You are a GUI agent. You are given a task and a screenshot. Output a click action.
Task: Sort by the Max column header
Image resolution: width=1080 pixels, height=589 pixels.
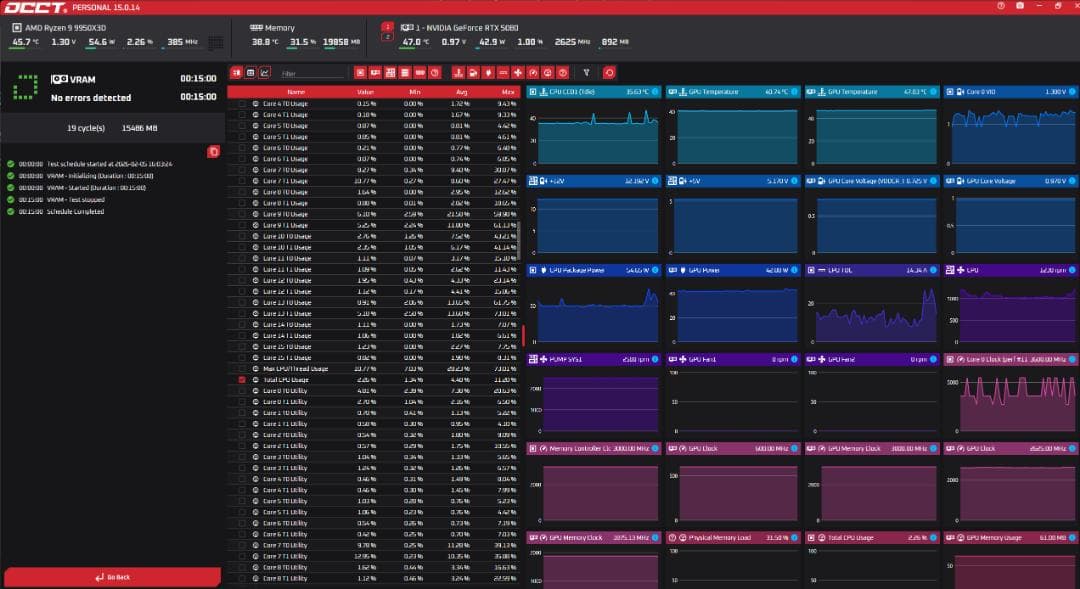508,91
